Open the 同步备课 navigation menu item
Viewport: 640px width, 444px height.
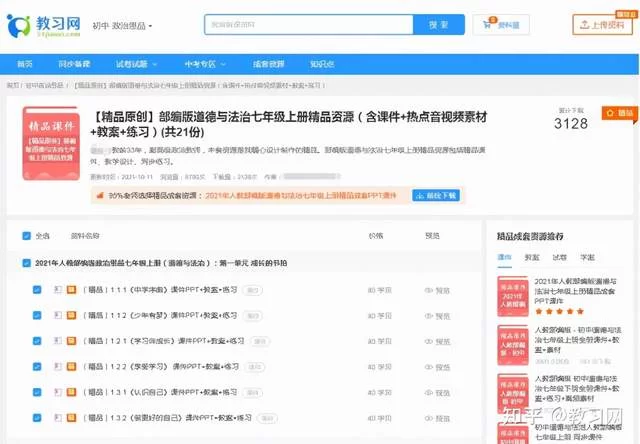pyautogui.click(x=72, y=64)
